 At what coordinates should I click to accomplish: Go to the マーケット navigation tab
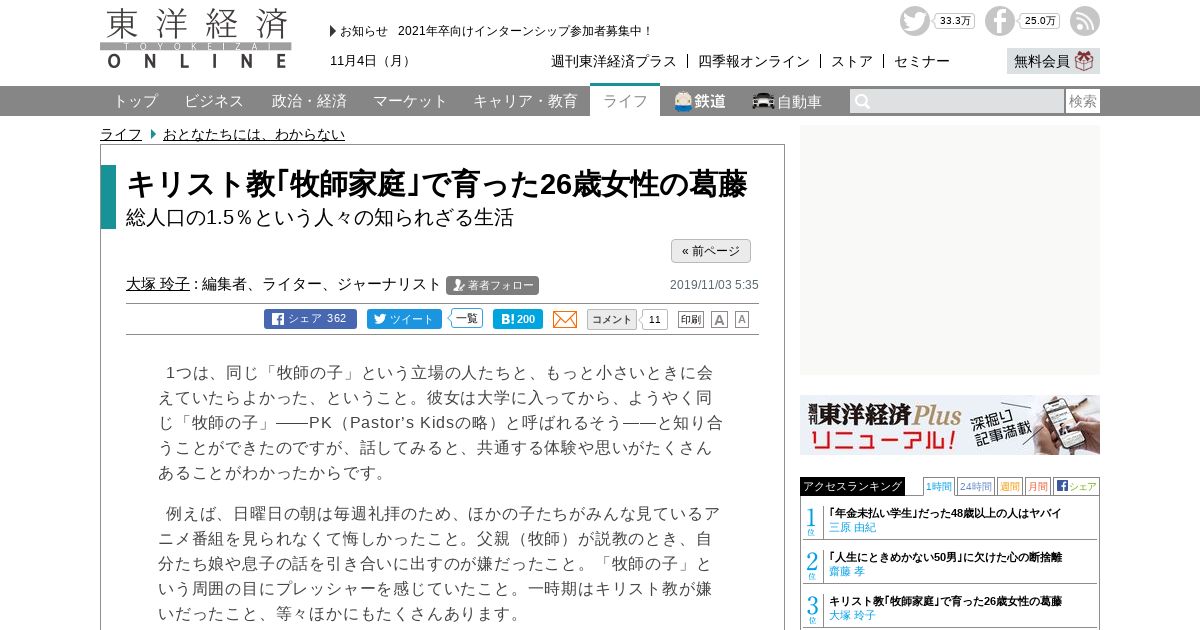tap(410, 101)
